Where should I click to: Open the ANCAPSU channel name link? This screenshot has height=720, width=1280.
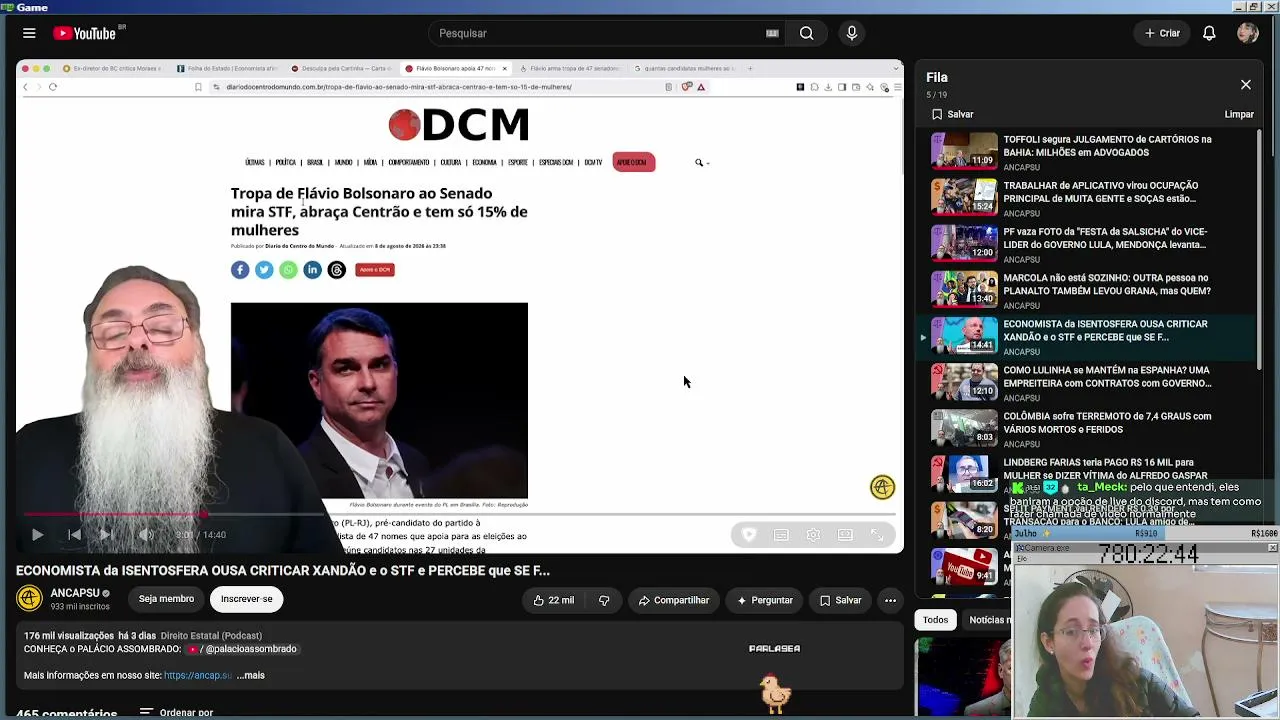75,593
